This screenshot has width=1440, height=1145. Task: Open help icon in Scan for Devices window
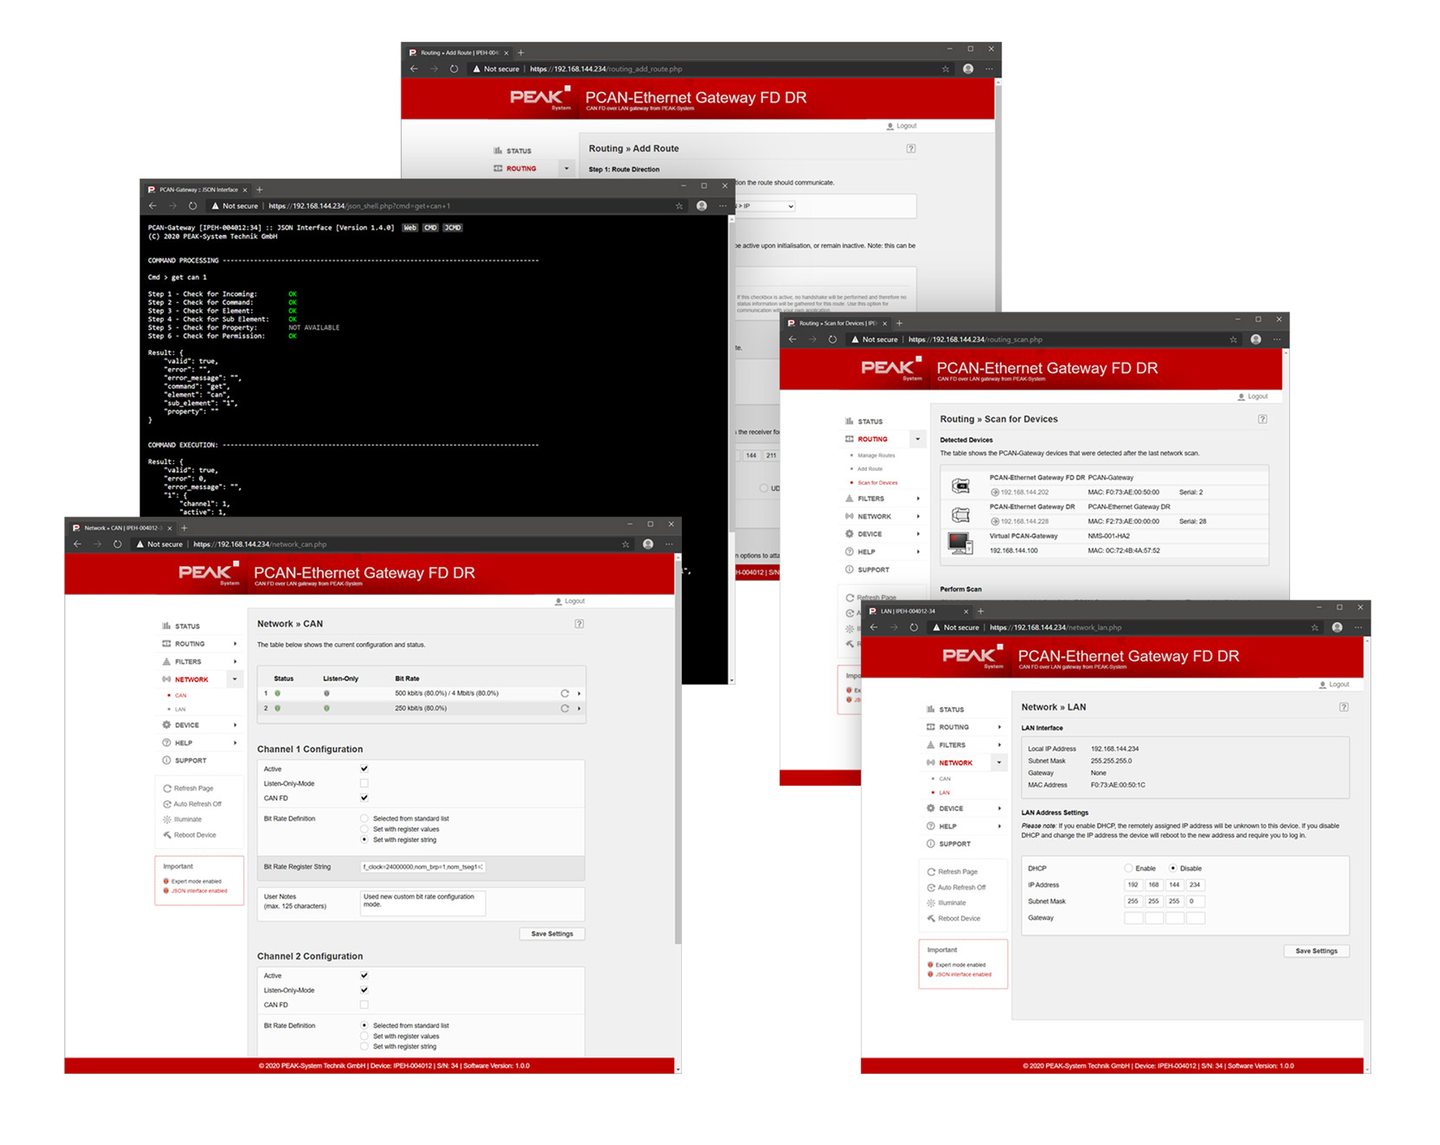pos(1263,419)
